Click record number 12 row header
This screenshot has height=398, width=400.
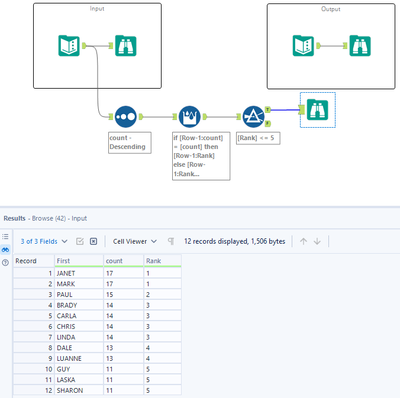(x=34, y=391)
